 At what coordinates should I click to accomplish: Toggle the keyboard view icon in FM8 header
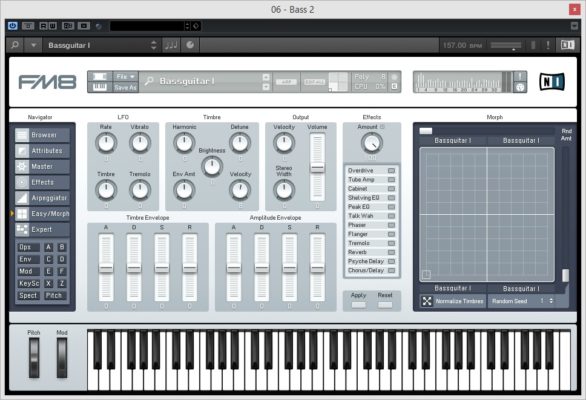pos(99,87)
